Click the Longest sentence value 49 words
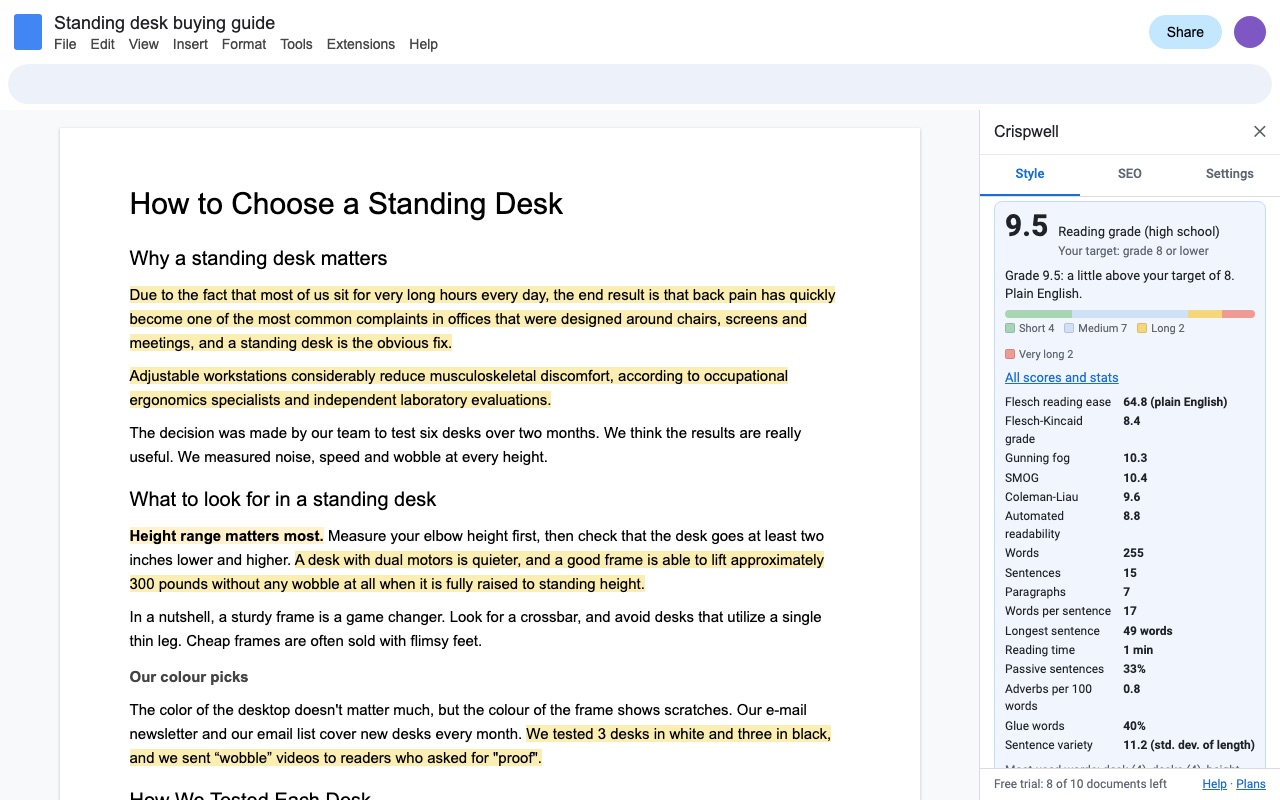This screenshot has height=800, width=1280. [x=1148, y=631]
